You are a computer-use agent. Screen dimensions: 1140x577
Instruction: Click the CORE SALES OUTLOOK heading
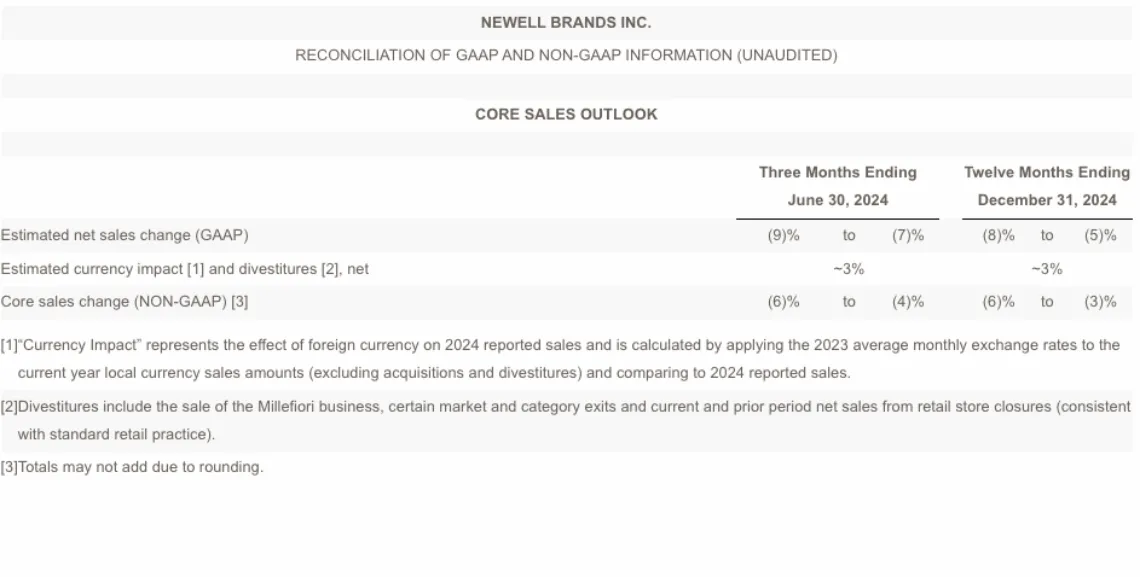click(x=566, y=114)
